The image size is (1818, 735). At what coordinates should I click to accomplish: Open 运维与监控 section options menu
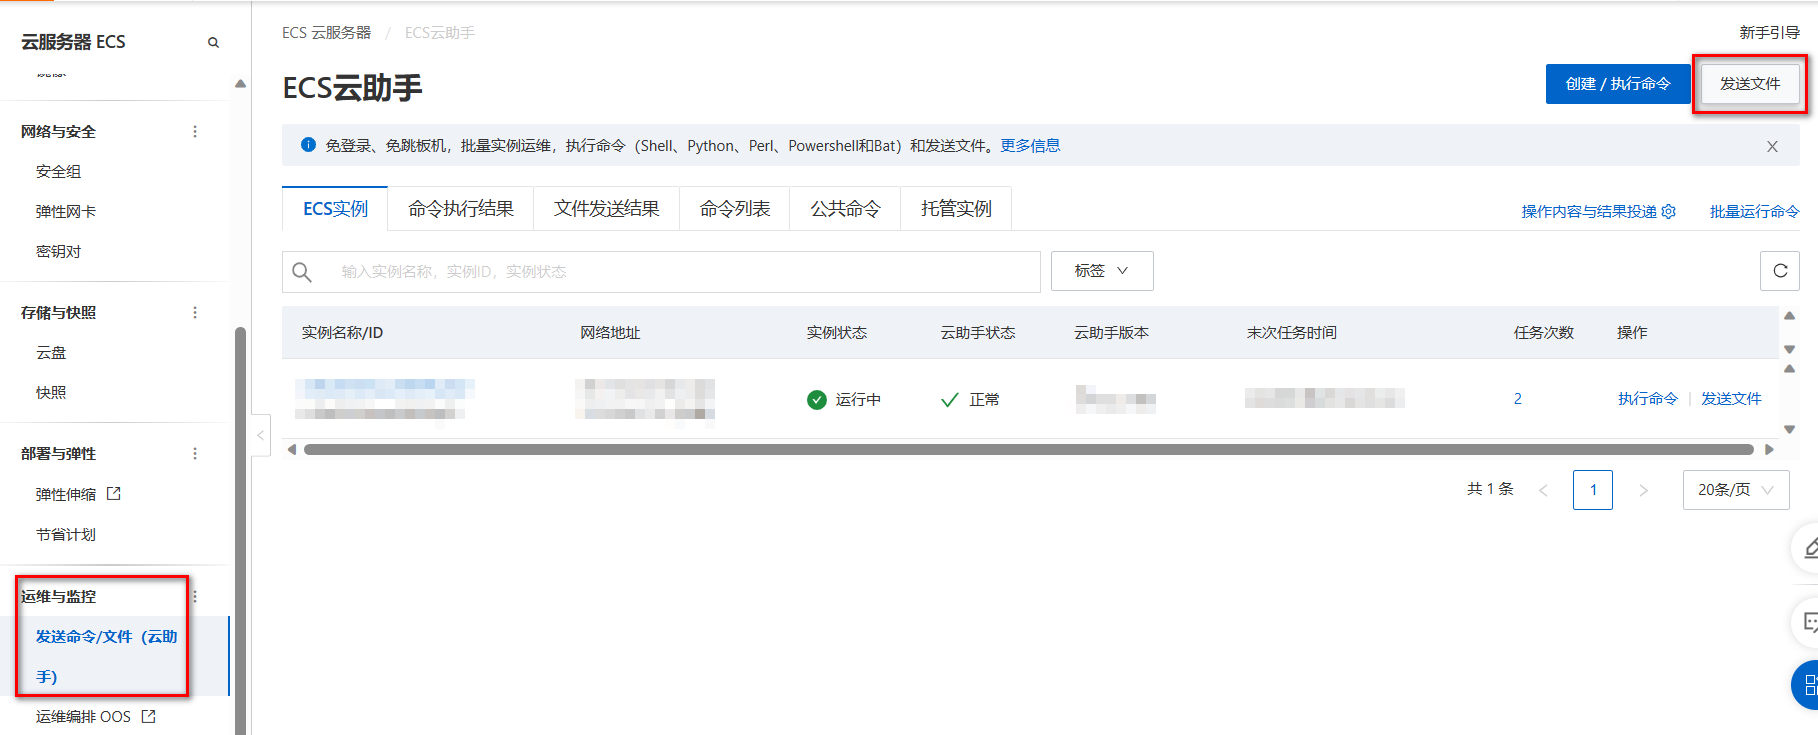pos(195,596)
